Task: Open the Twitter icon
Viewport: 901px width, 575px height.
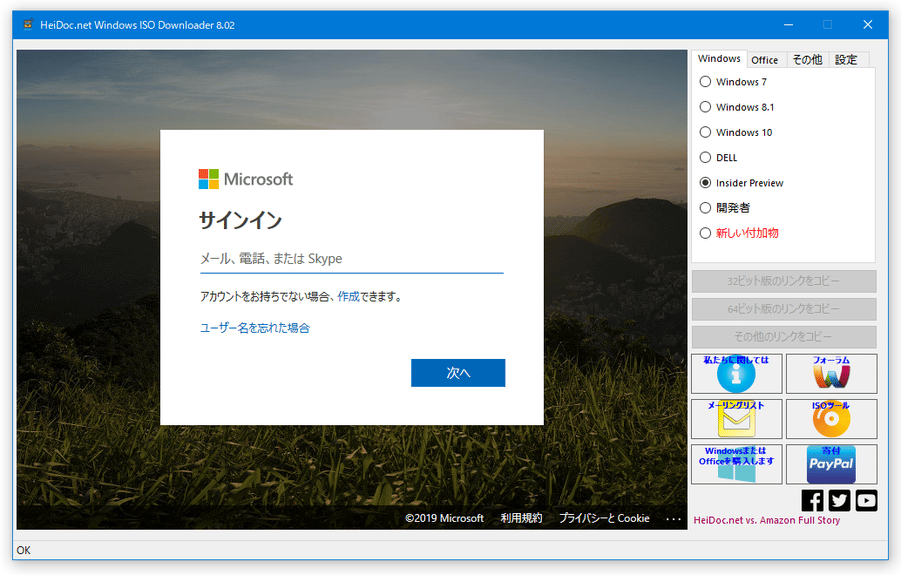Action: (839, 500)
